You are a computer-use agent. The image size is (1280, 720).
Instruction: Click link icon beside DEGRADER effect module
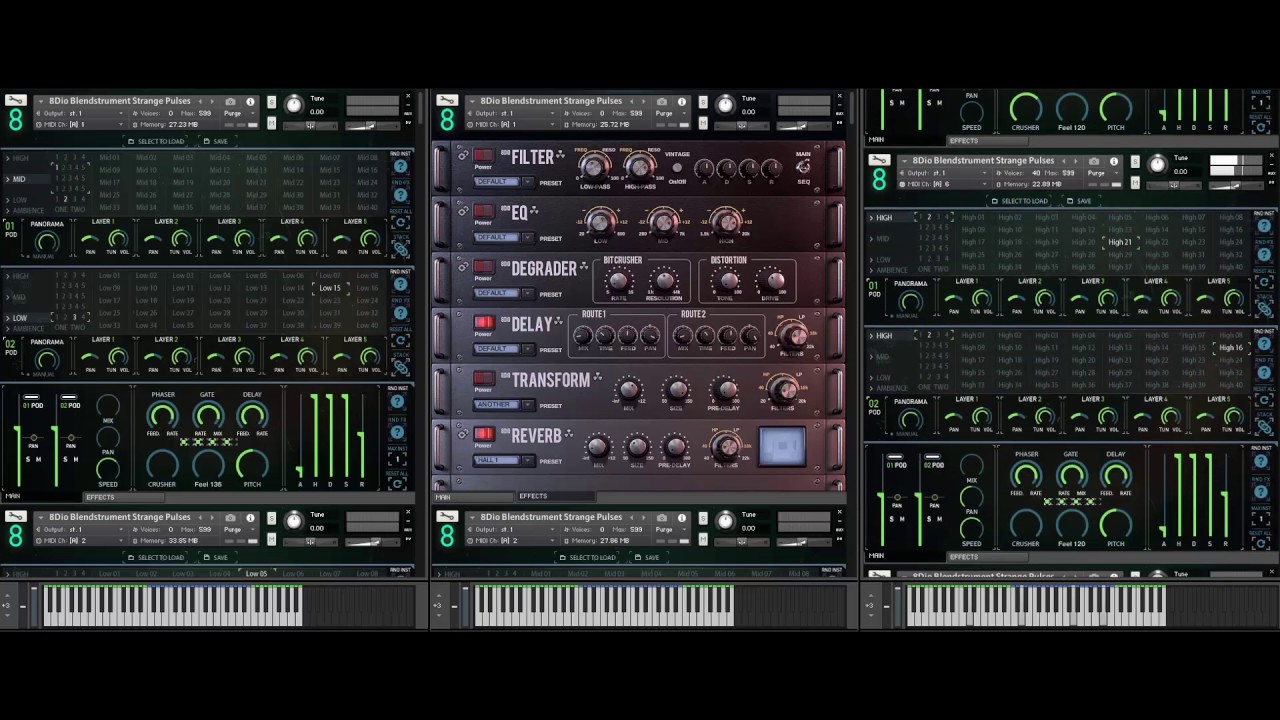[463, 268]
